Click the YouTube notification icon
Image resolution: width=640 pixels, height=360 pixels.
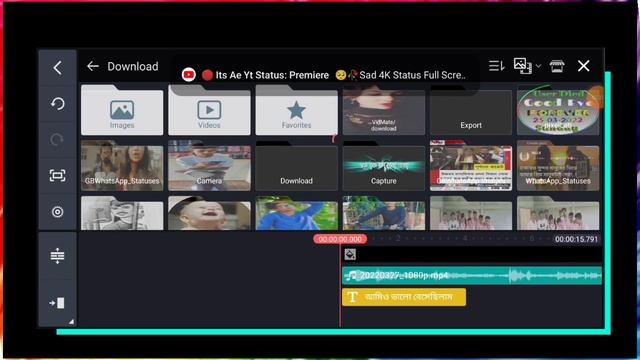click(x=189, y=75)
